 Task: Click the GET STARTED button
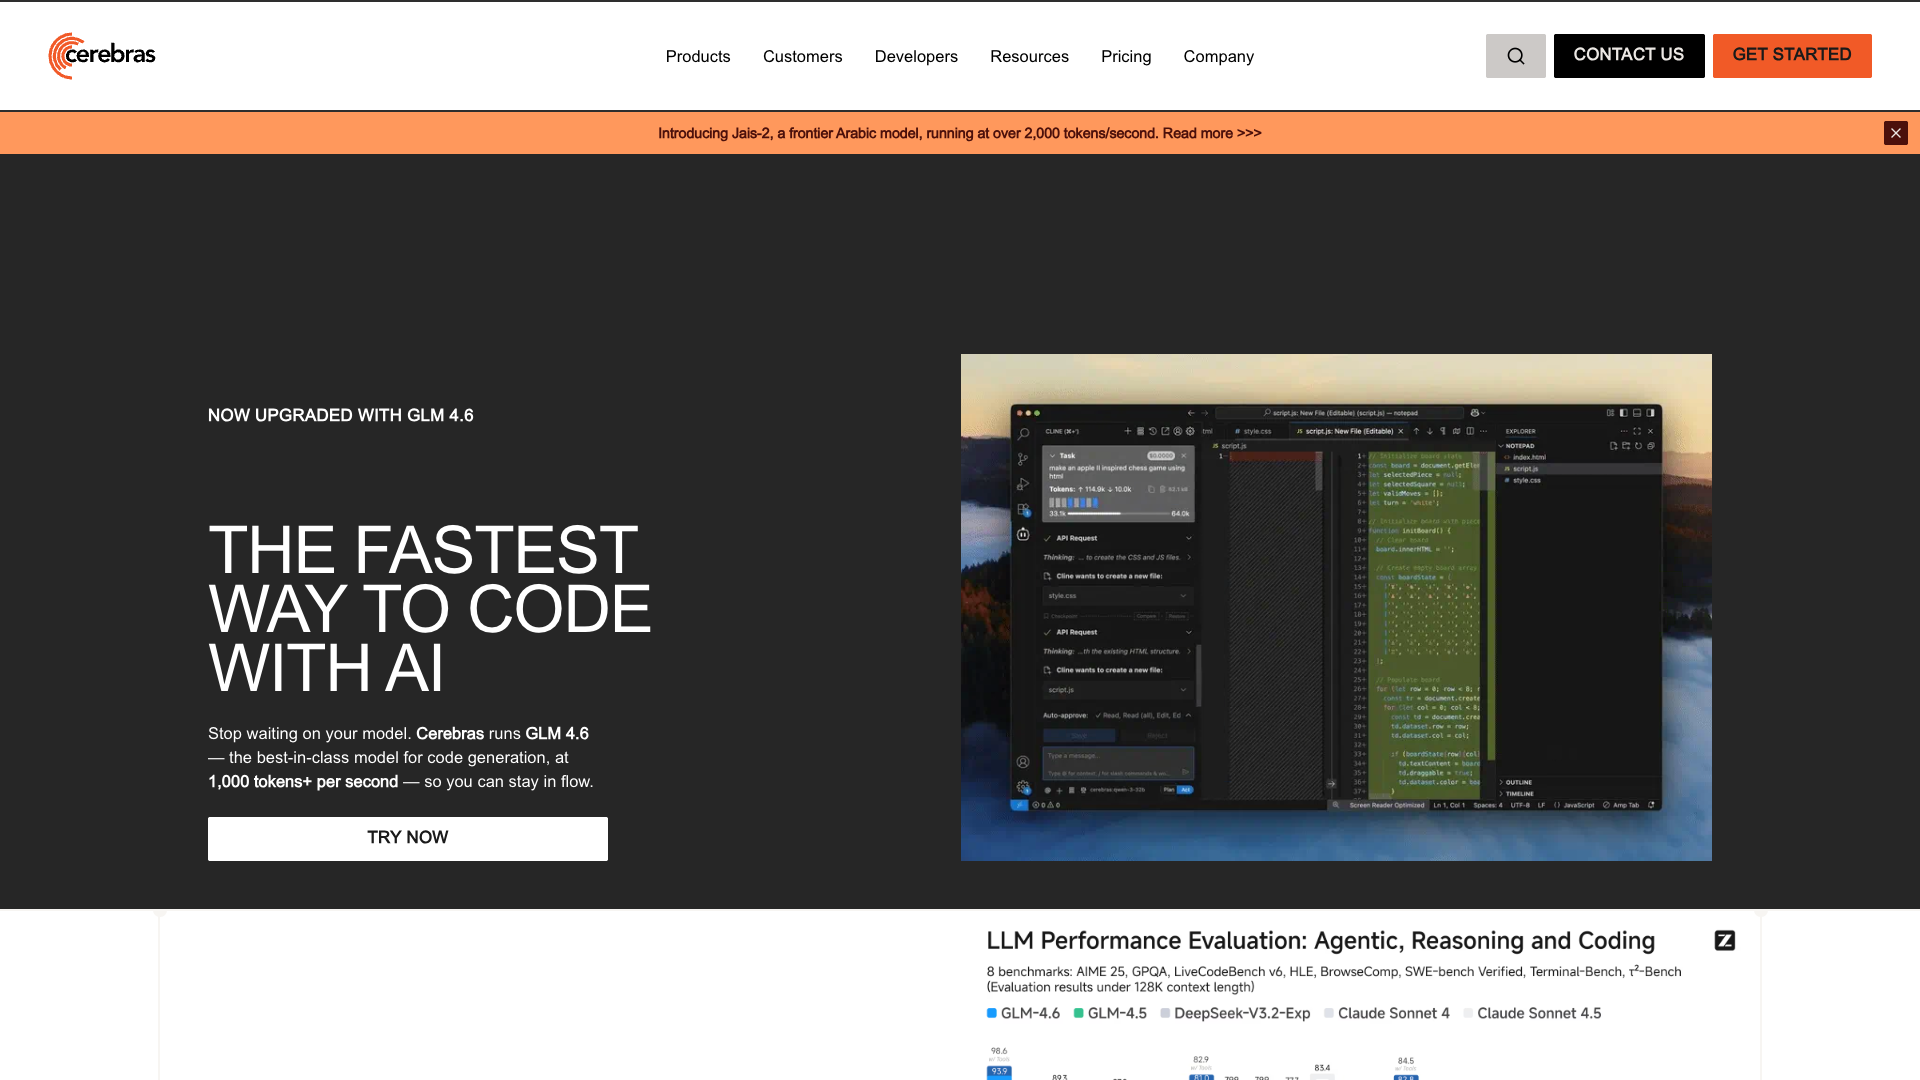(1792, 56)
